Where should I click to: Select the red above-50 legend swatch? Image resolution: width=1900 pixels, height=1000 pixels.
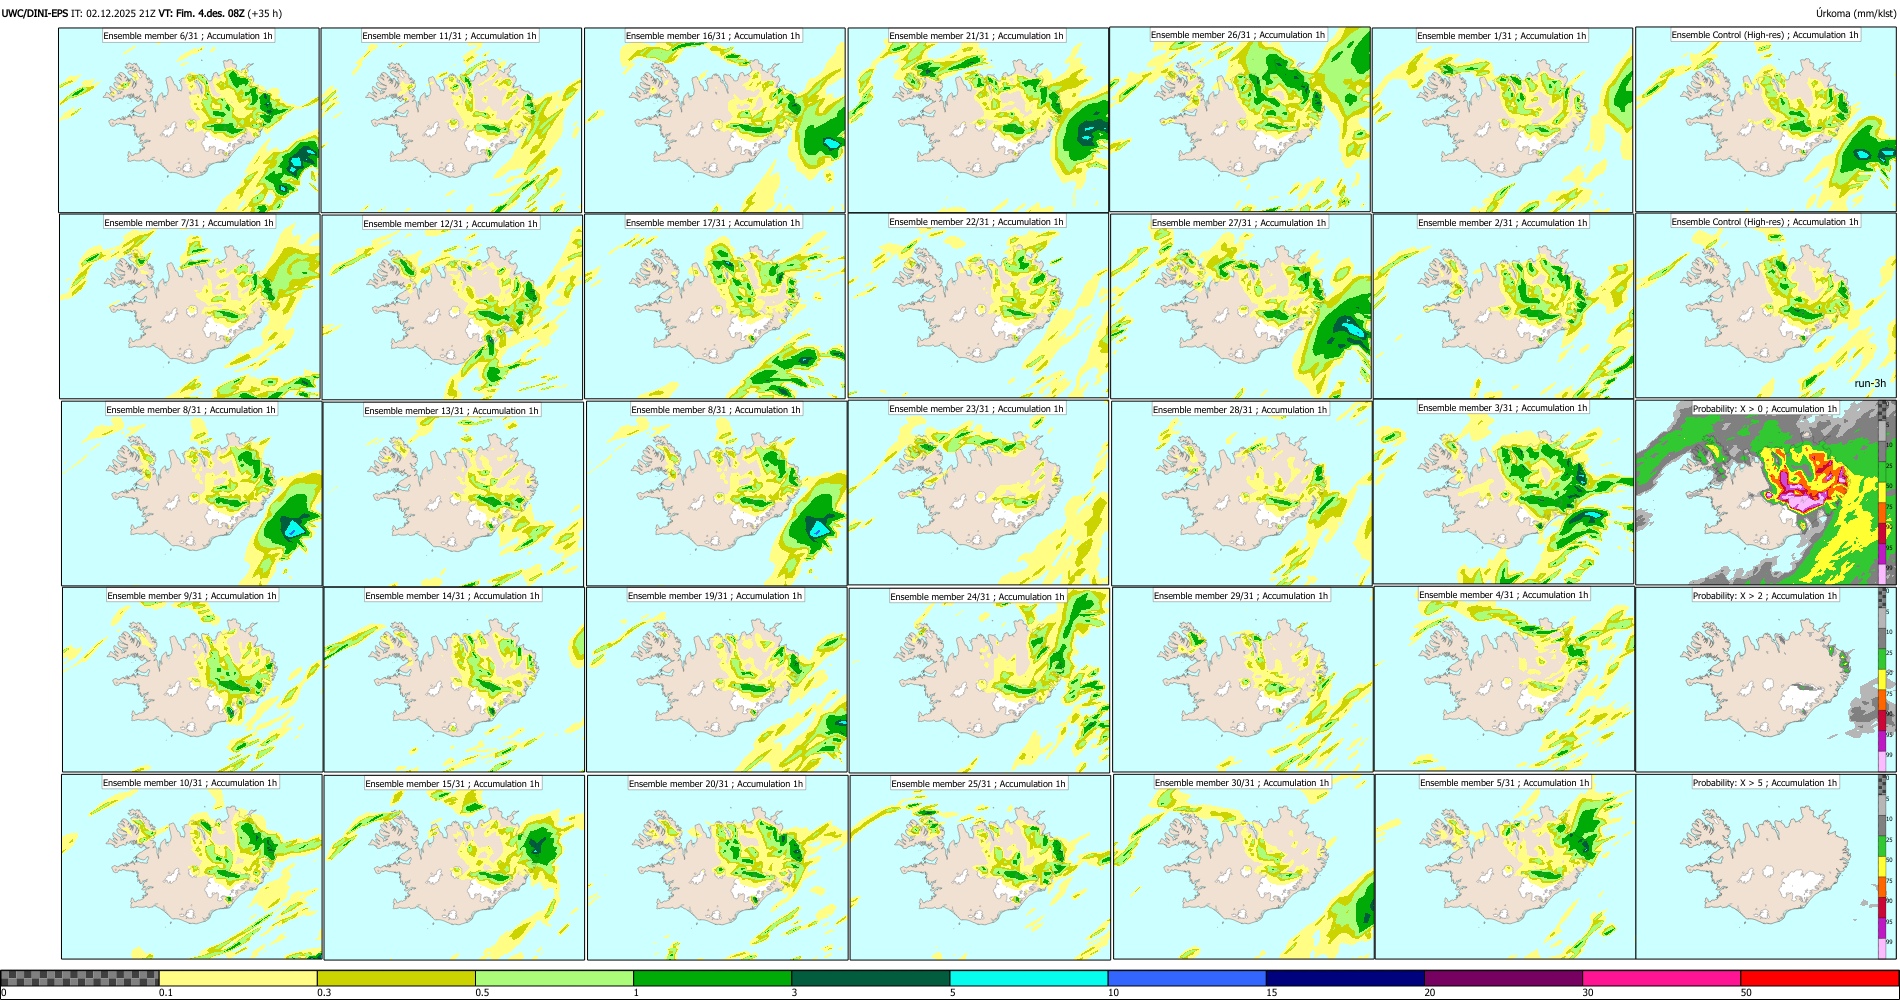click(1820, 978)
